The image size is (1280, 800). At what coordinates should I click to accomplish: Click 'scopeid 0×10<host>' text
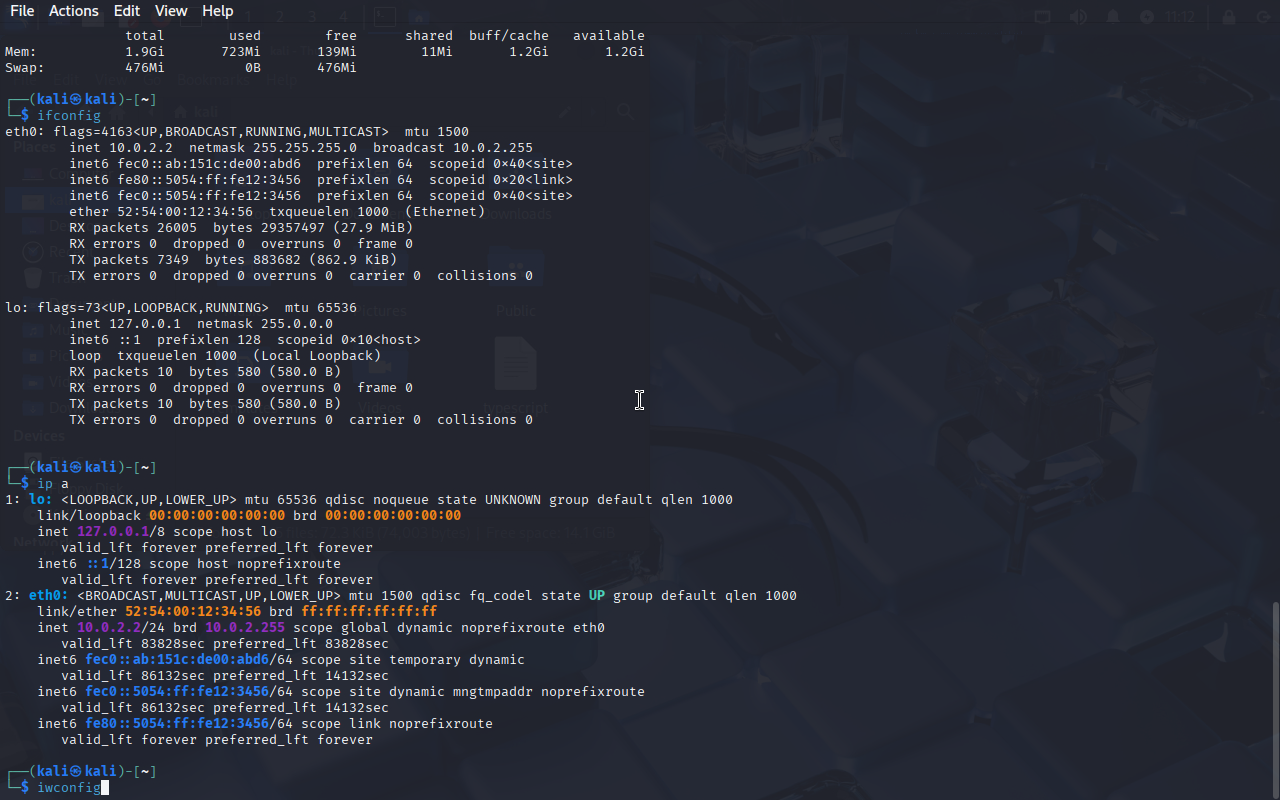tap(349, 340)
